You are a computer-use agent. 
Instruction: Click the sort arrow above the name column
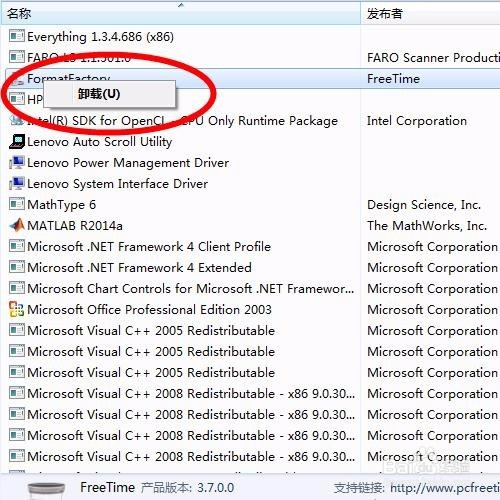click(181, 5)
